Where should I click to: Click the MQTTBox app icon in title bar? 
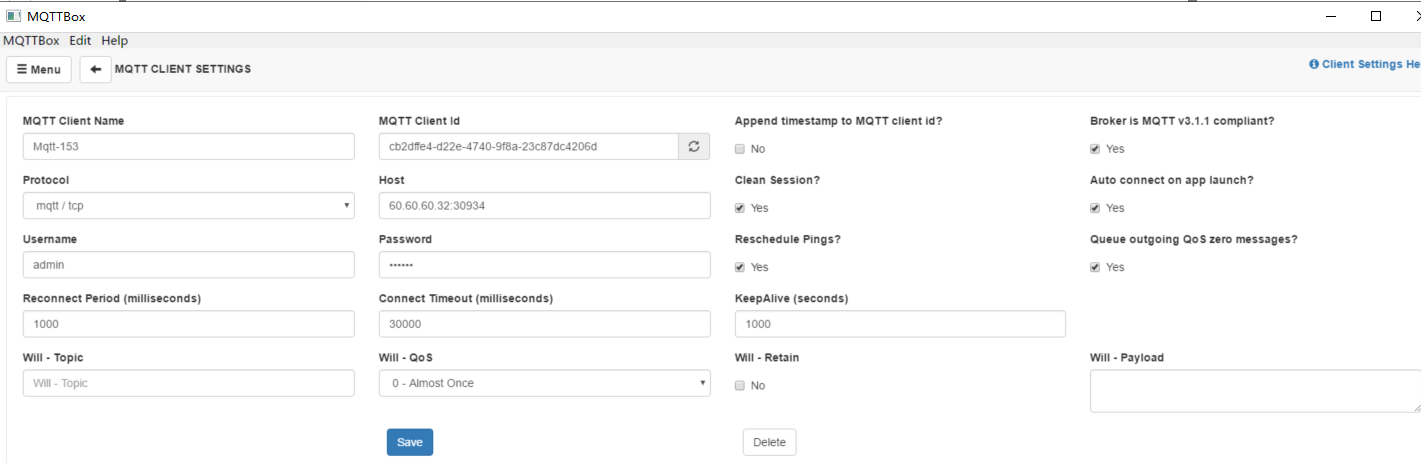pos(13,16)
